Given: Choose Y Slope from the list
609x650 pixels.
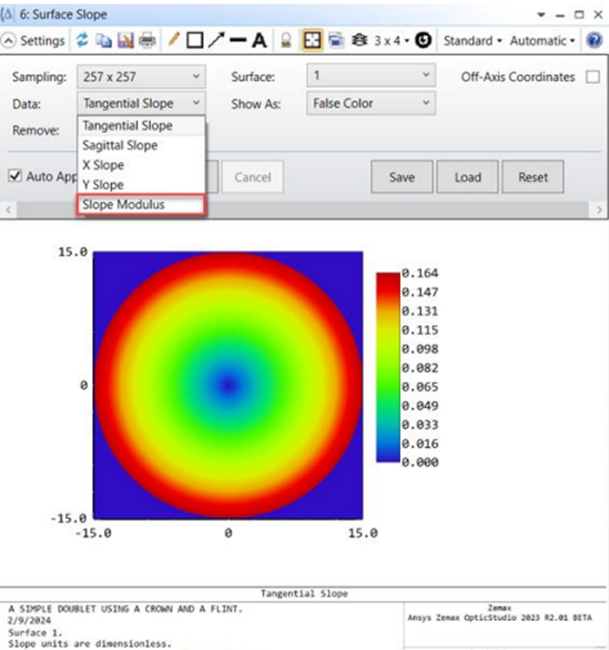Looking at the screenshot, I should coord(141,185).
